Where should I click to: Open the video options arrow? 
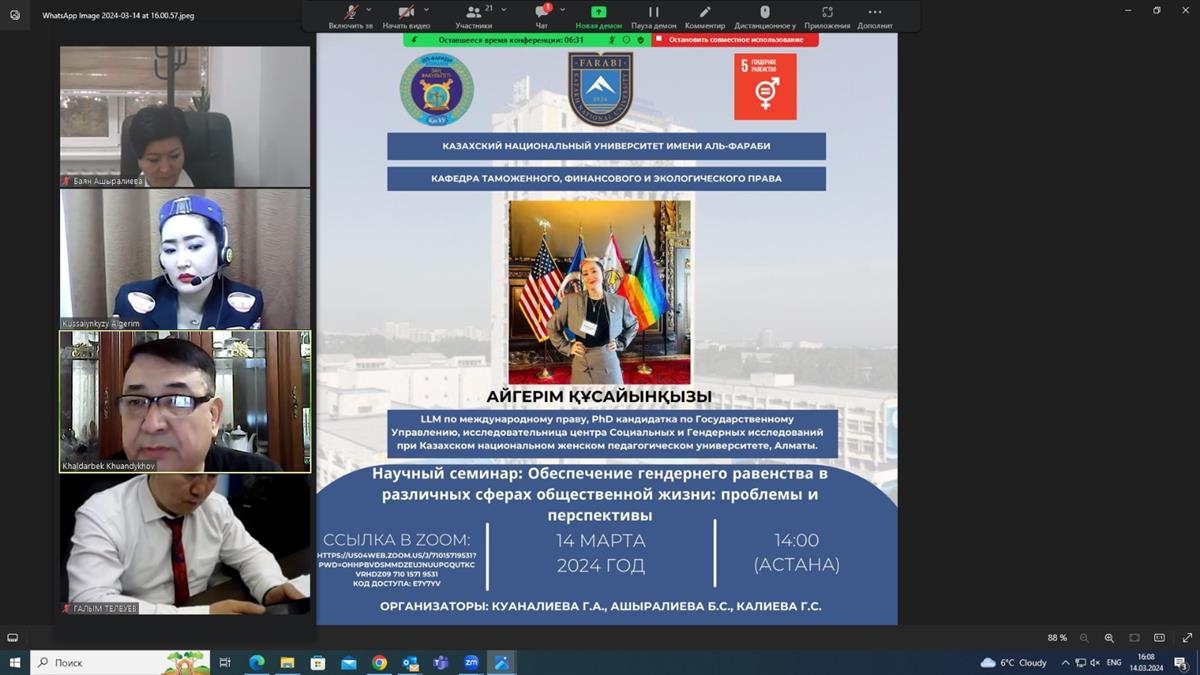427,9
